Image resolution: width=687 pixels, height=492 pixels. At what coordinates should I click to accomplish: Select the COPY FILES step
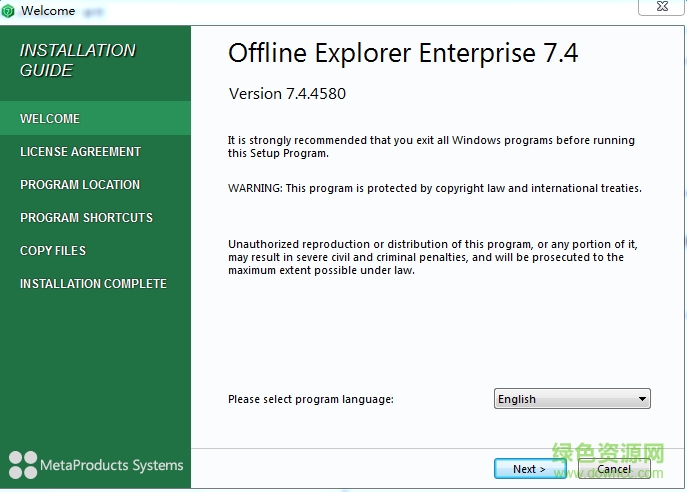(x=53, y=250)
